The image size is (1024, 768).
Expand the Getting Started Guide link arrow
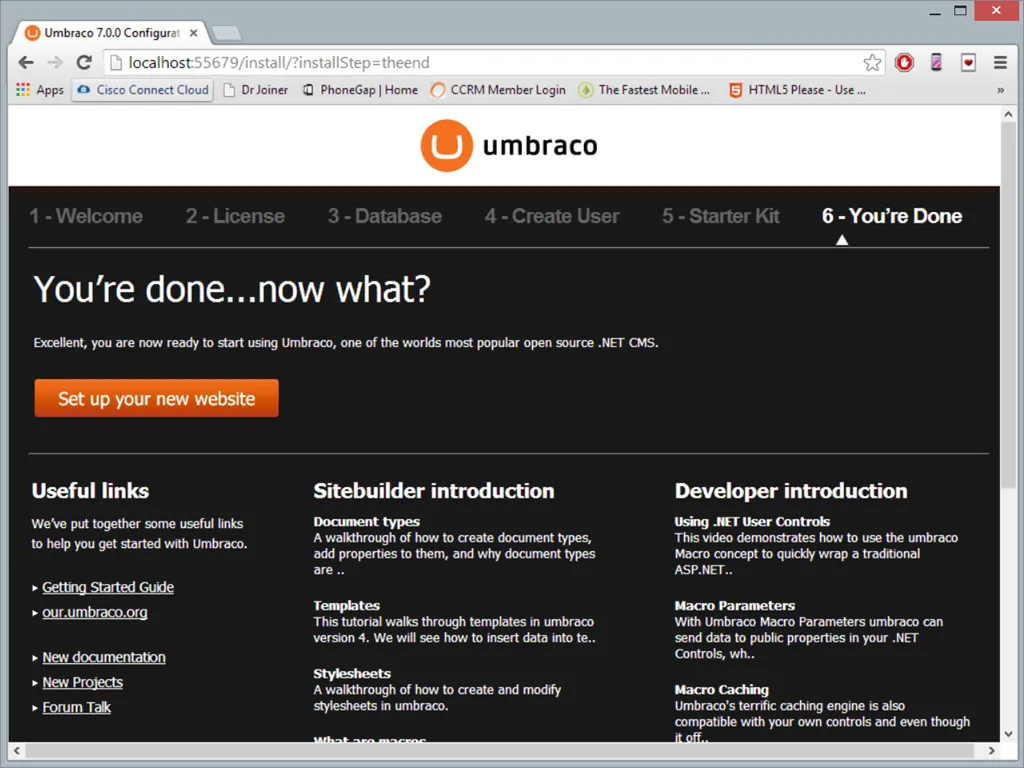36,588
